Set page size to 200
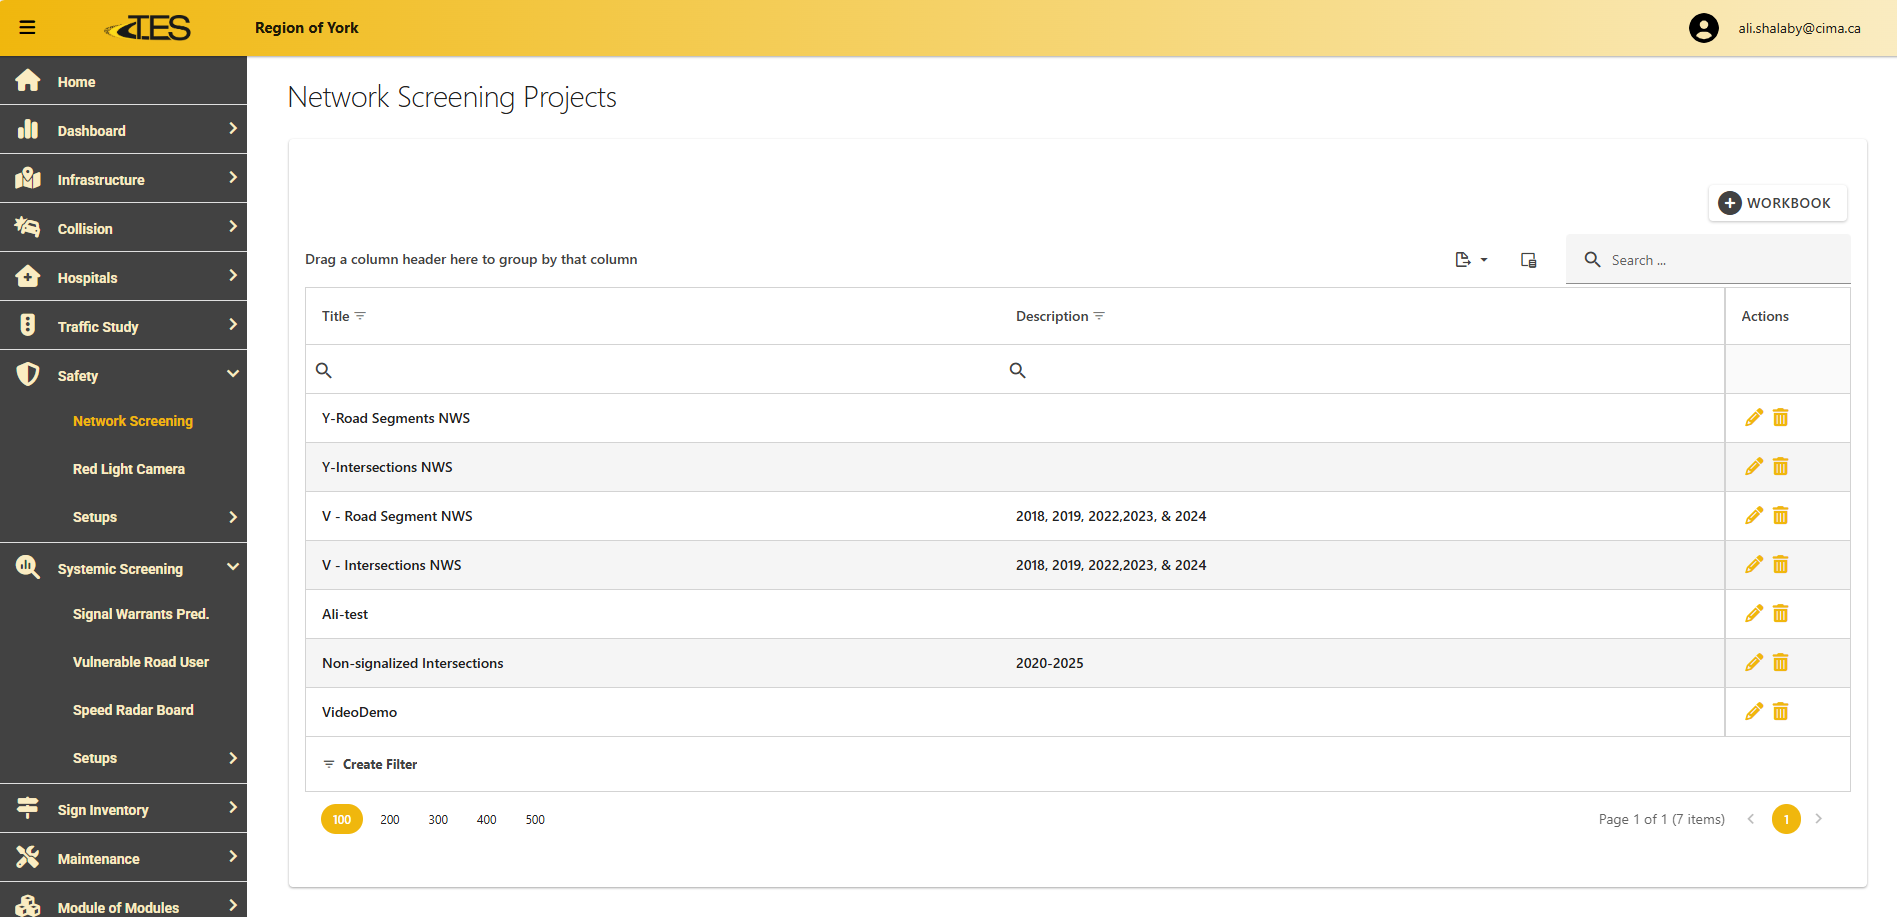This screenshot has height=917, width=1897. (389, 820)
